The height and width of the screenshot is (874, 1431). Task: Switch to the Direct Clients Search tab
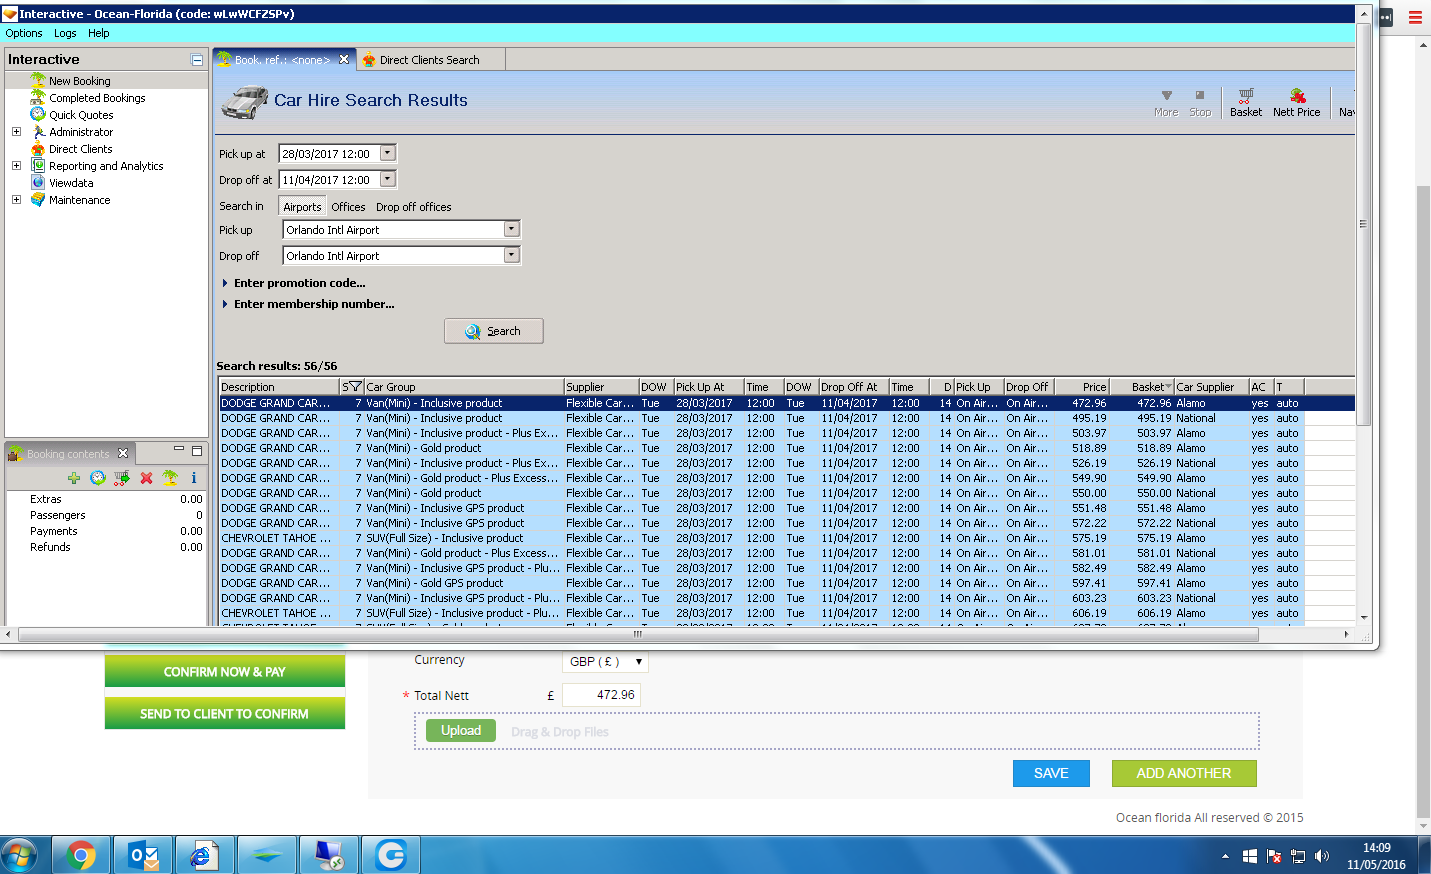point(429,60)
